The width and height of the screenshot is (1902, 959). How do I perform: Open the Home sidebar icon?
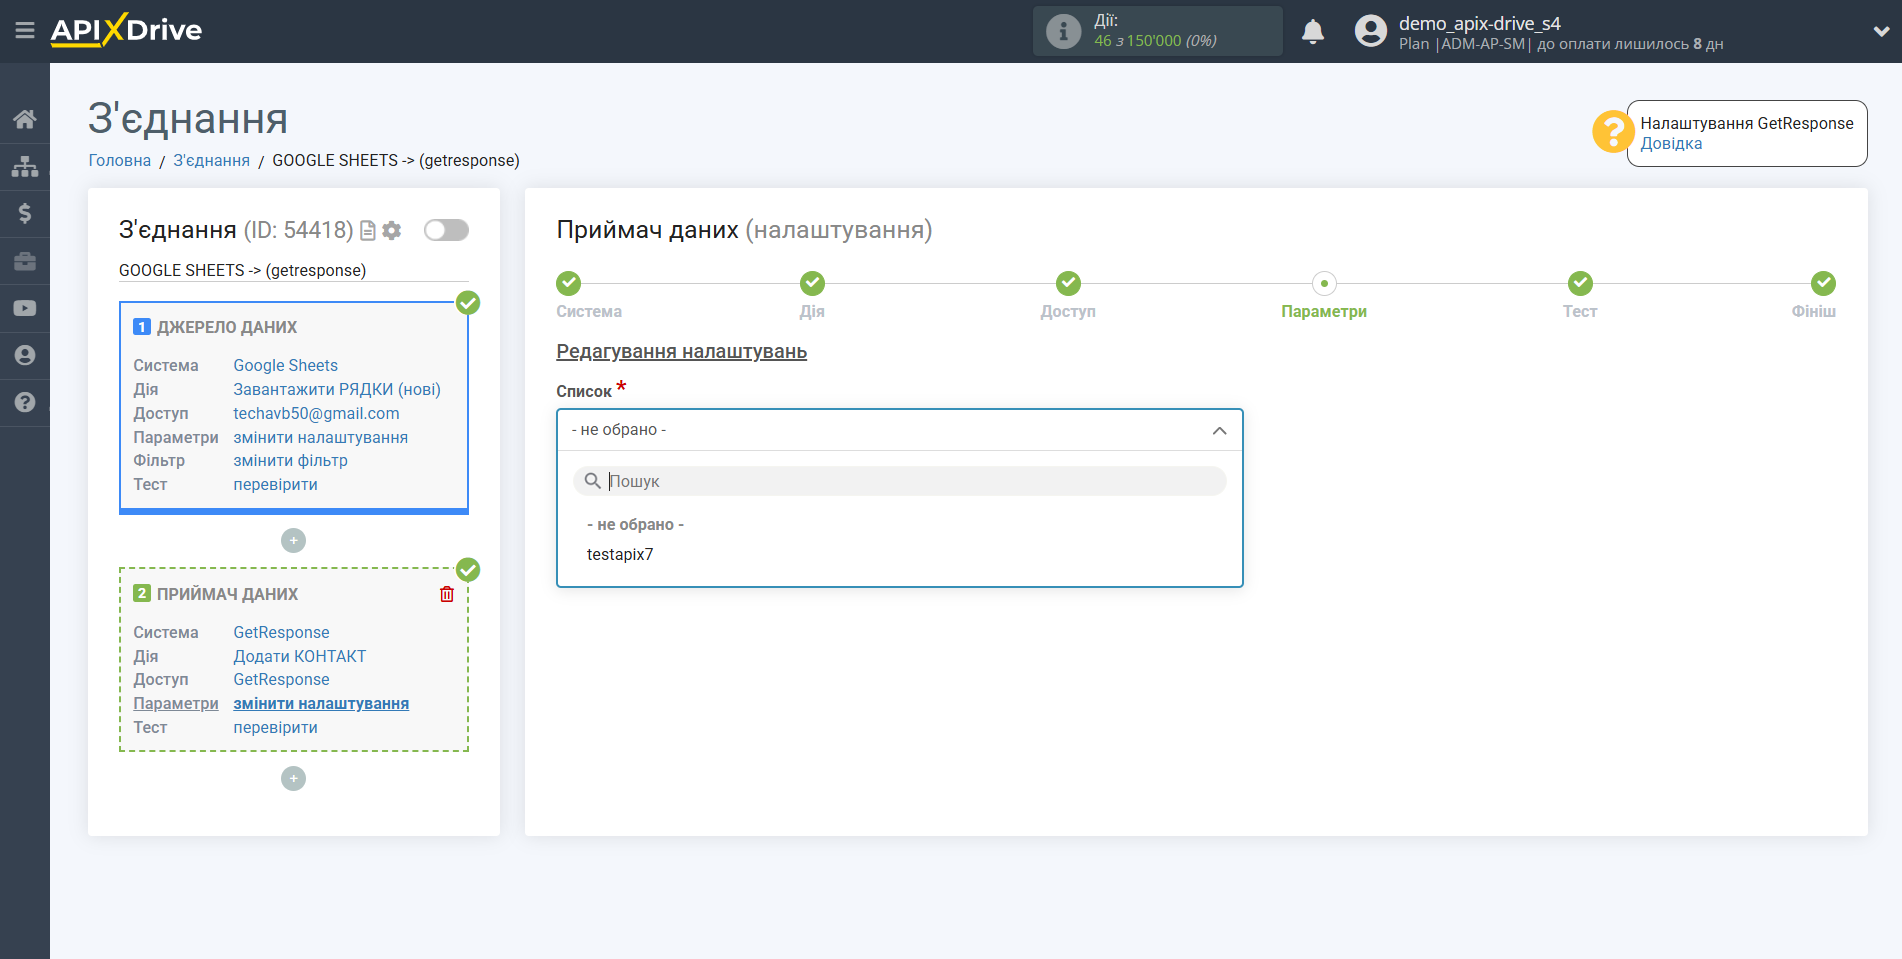pos(25,119)
